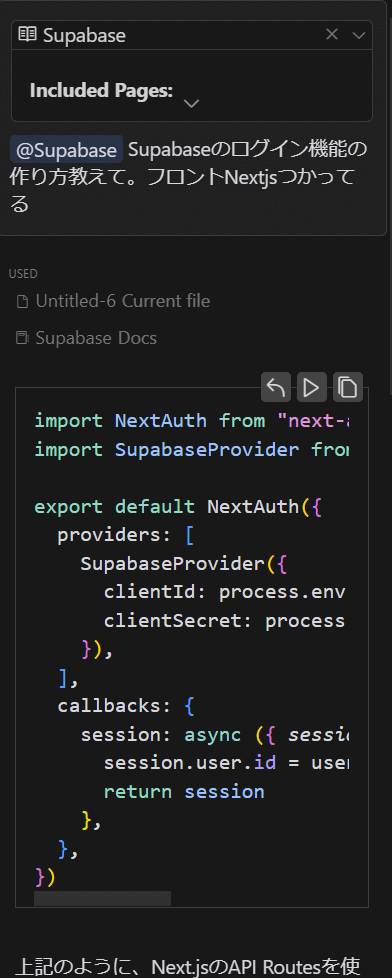The height and width of the screenshot is (978, 392).
Task: Click the Included Pages: label
Action: (x=101, y=90)
